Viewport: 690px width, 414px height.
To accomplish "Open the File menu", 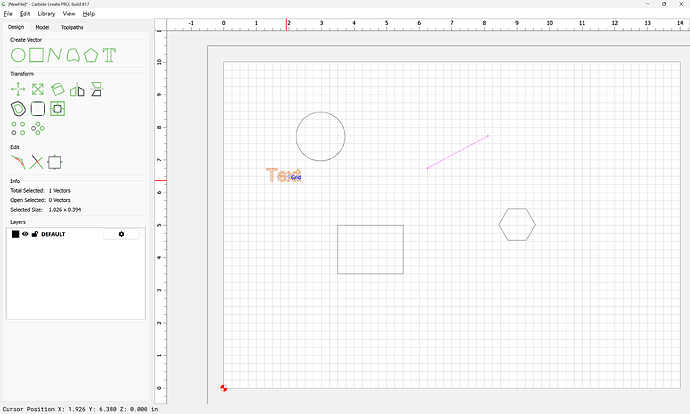I will pos(8,14).
